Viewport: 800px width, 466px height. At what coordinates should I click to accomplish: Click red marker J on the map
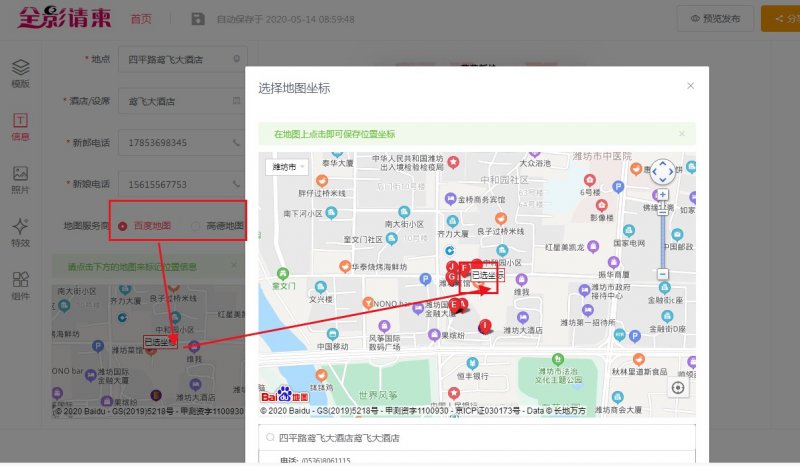pos(452,266)
